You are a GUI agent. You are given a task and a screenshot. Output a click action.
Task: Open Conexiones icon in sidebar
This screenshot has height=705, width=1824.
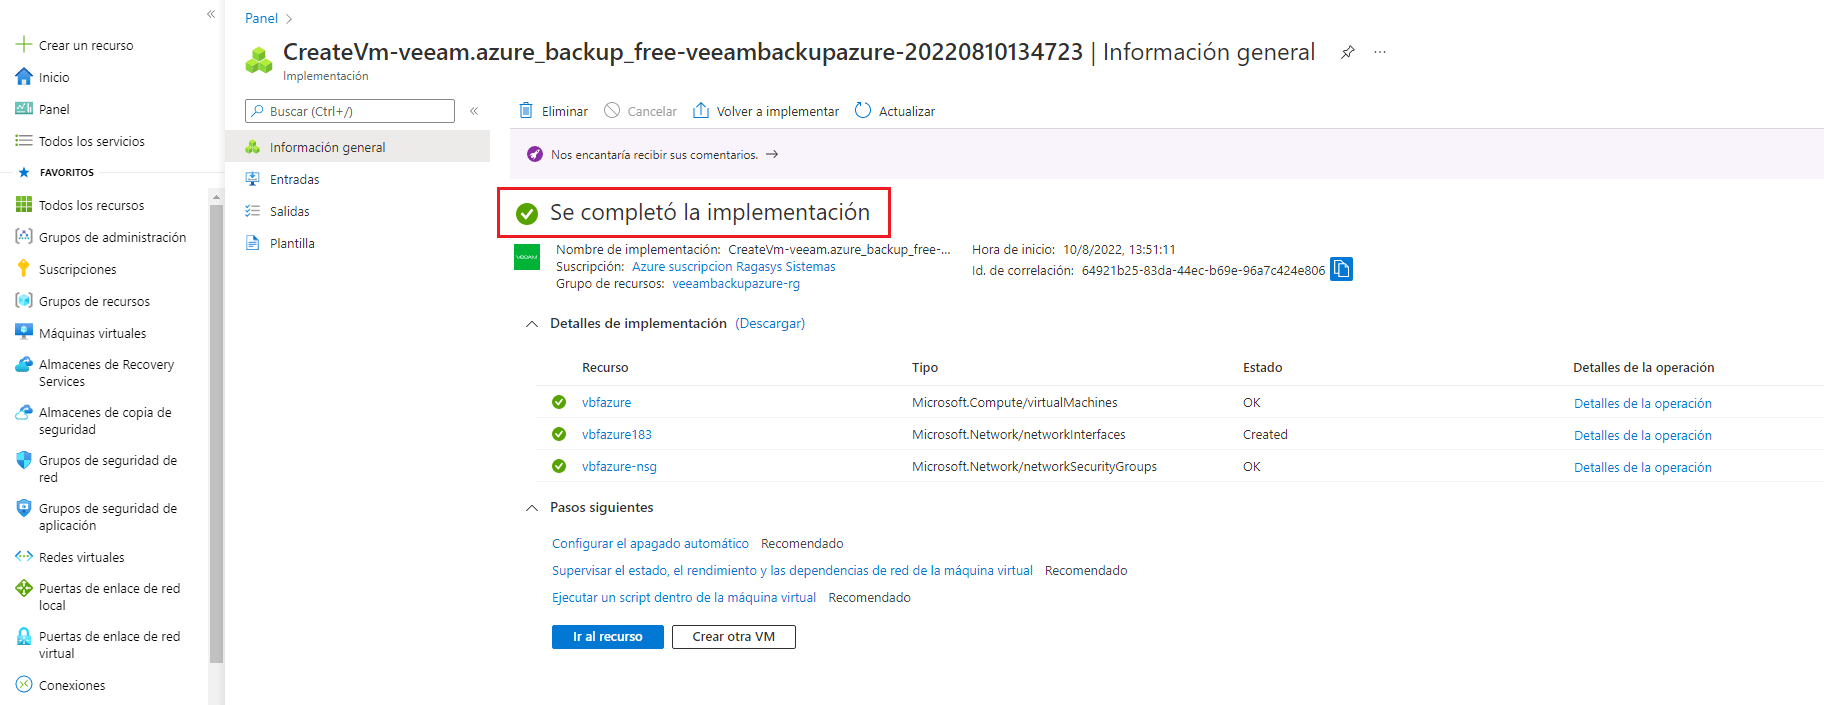[24, 684]
